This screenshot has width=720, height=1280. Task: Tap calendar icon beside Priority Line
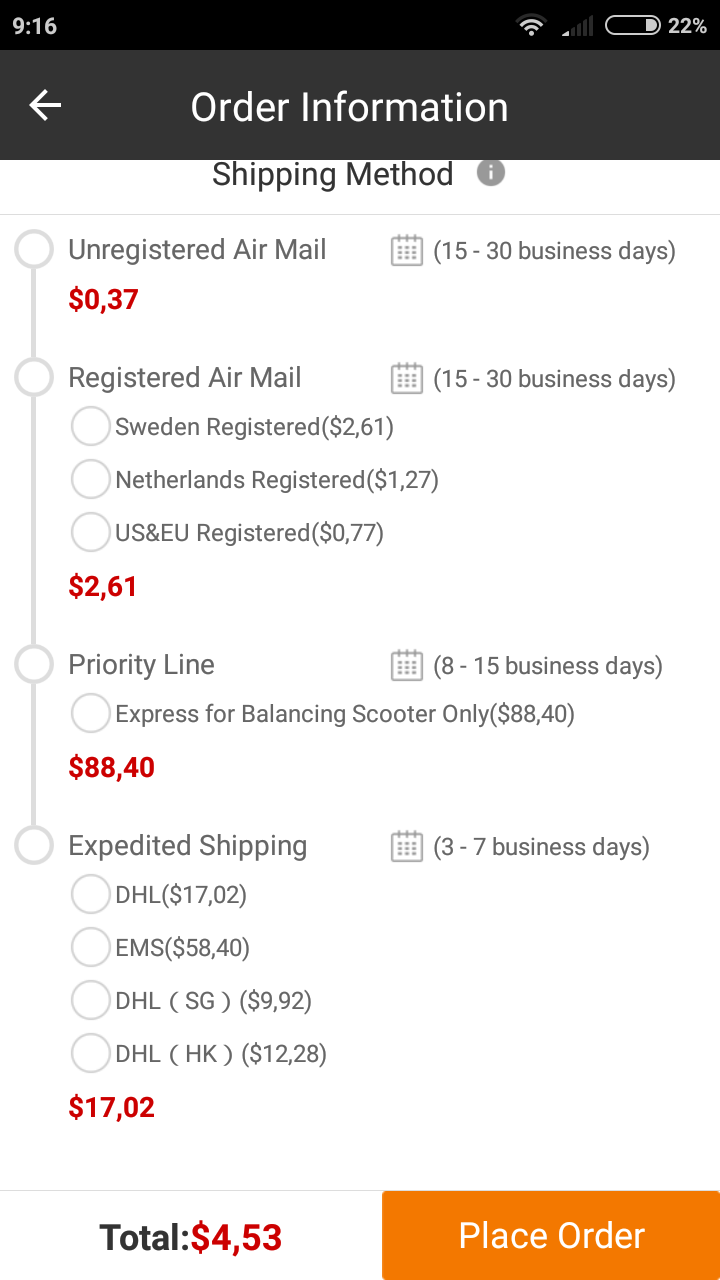click(406, 665)
